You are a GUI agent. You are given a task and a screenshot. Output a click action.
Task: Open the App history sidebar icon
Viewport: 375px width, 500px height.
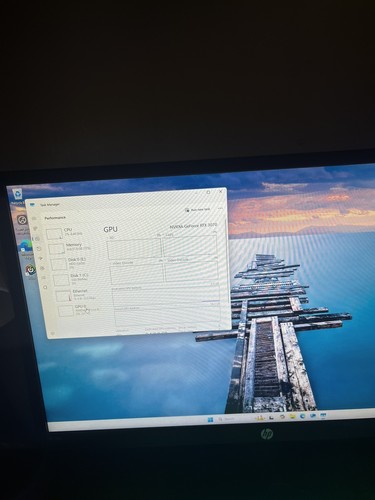click(x=39, y=248)
